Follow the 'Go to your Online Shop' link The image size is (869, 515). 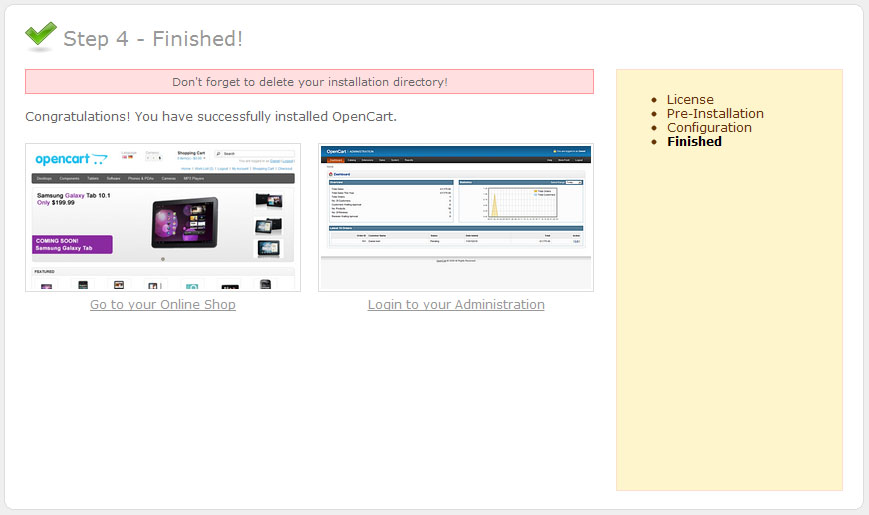[x=163, y=304]
